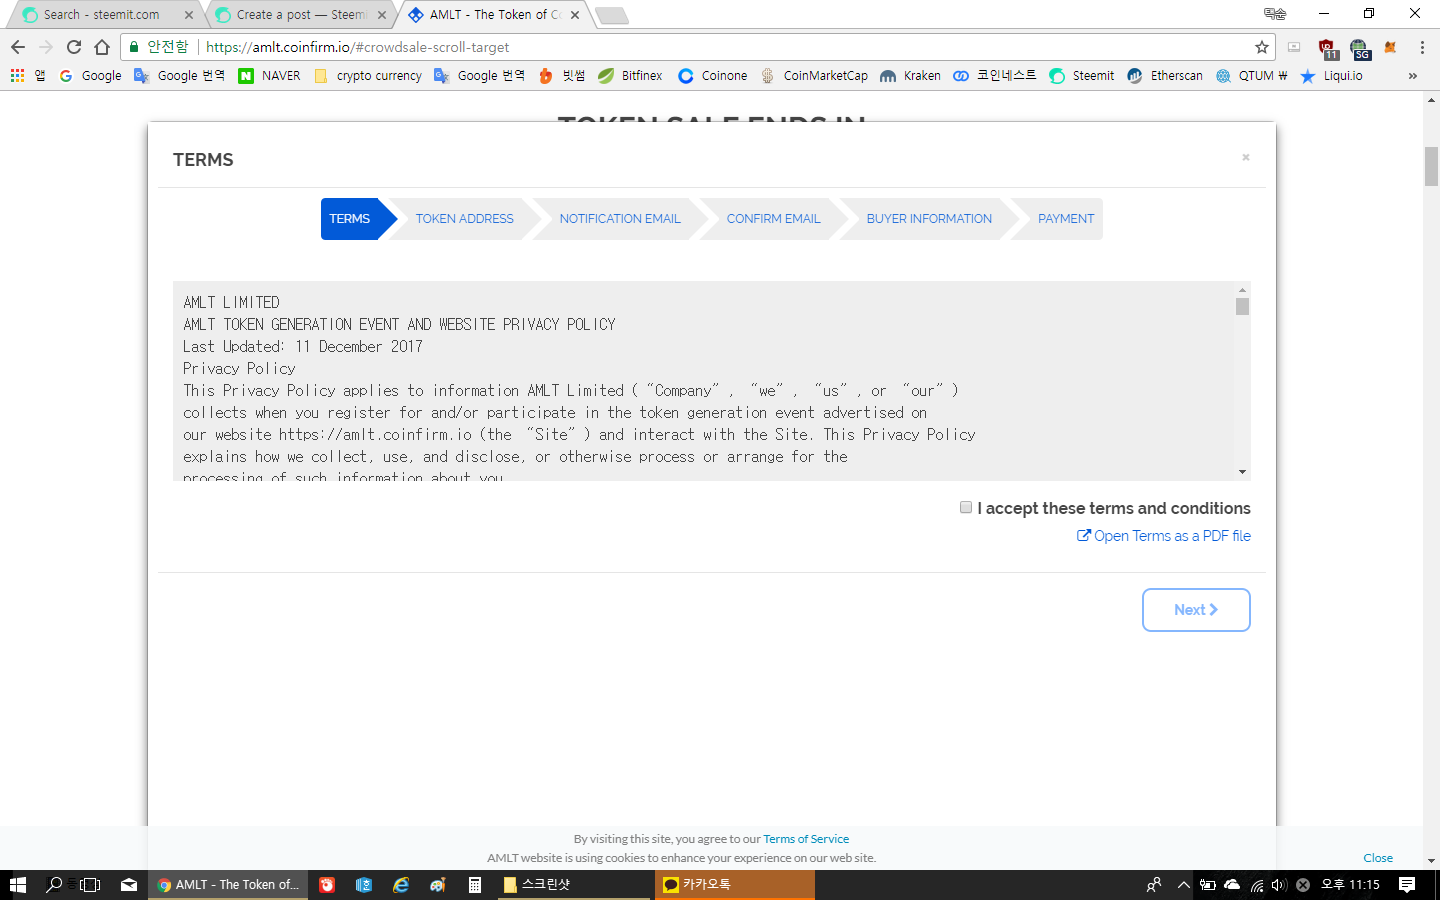Open the Windows Action Center notifications
The image size is (1440, 900).
1407,885
